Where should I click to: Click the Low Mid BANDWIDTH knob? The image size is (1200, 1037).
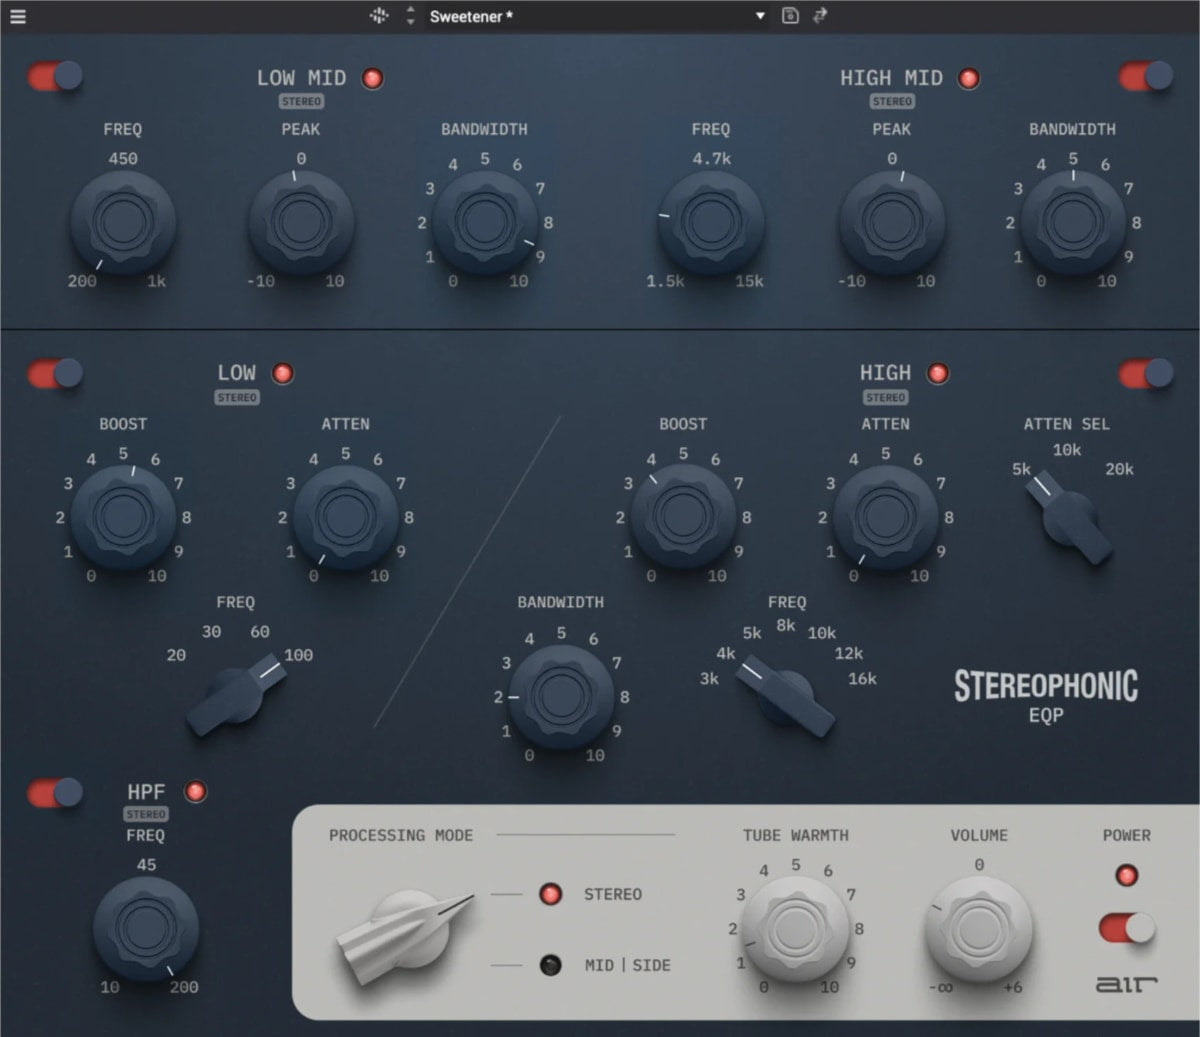[x=485, y=222]
